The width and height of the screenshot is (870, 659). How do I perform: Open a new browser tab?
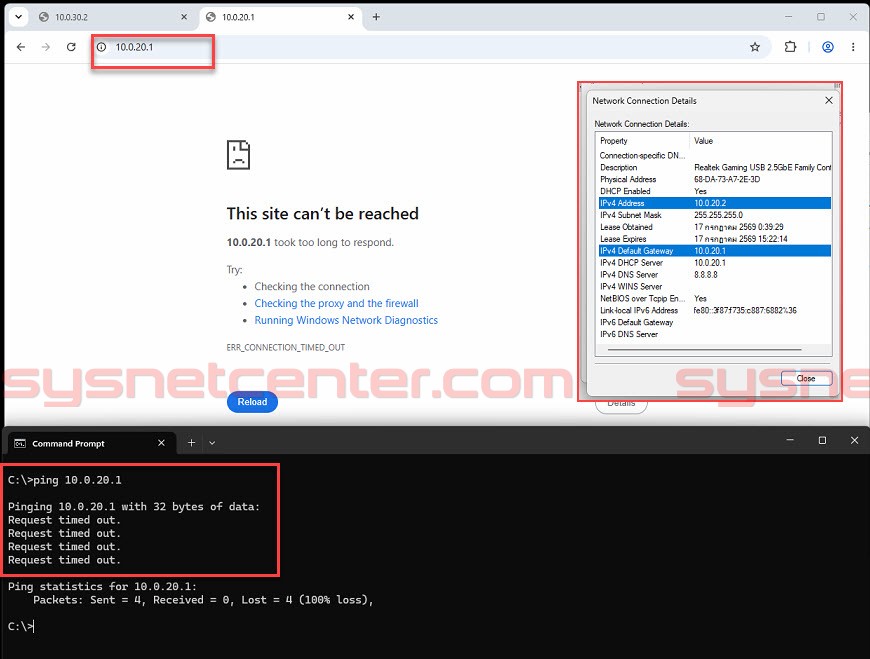tap(376, 17)
